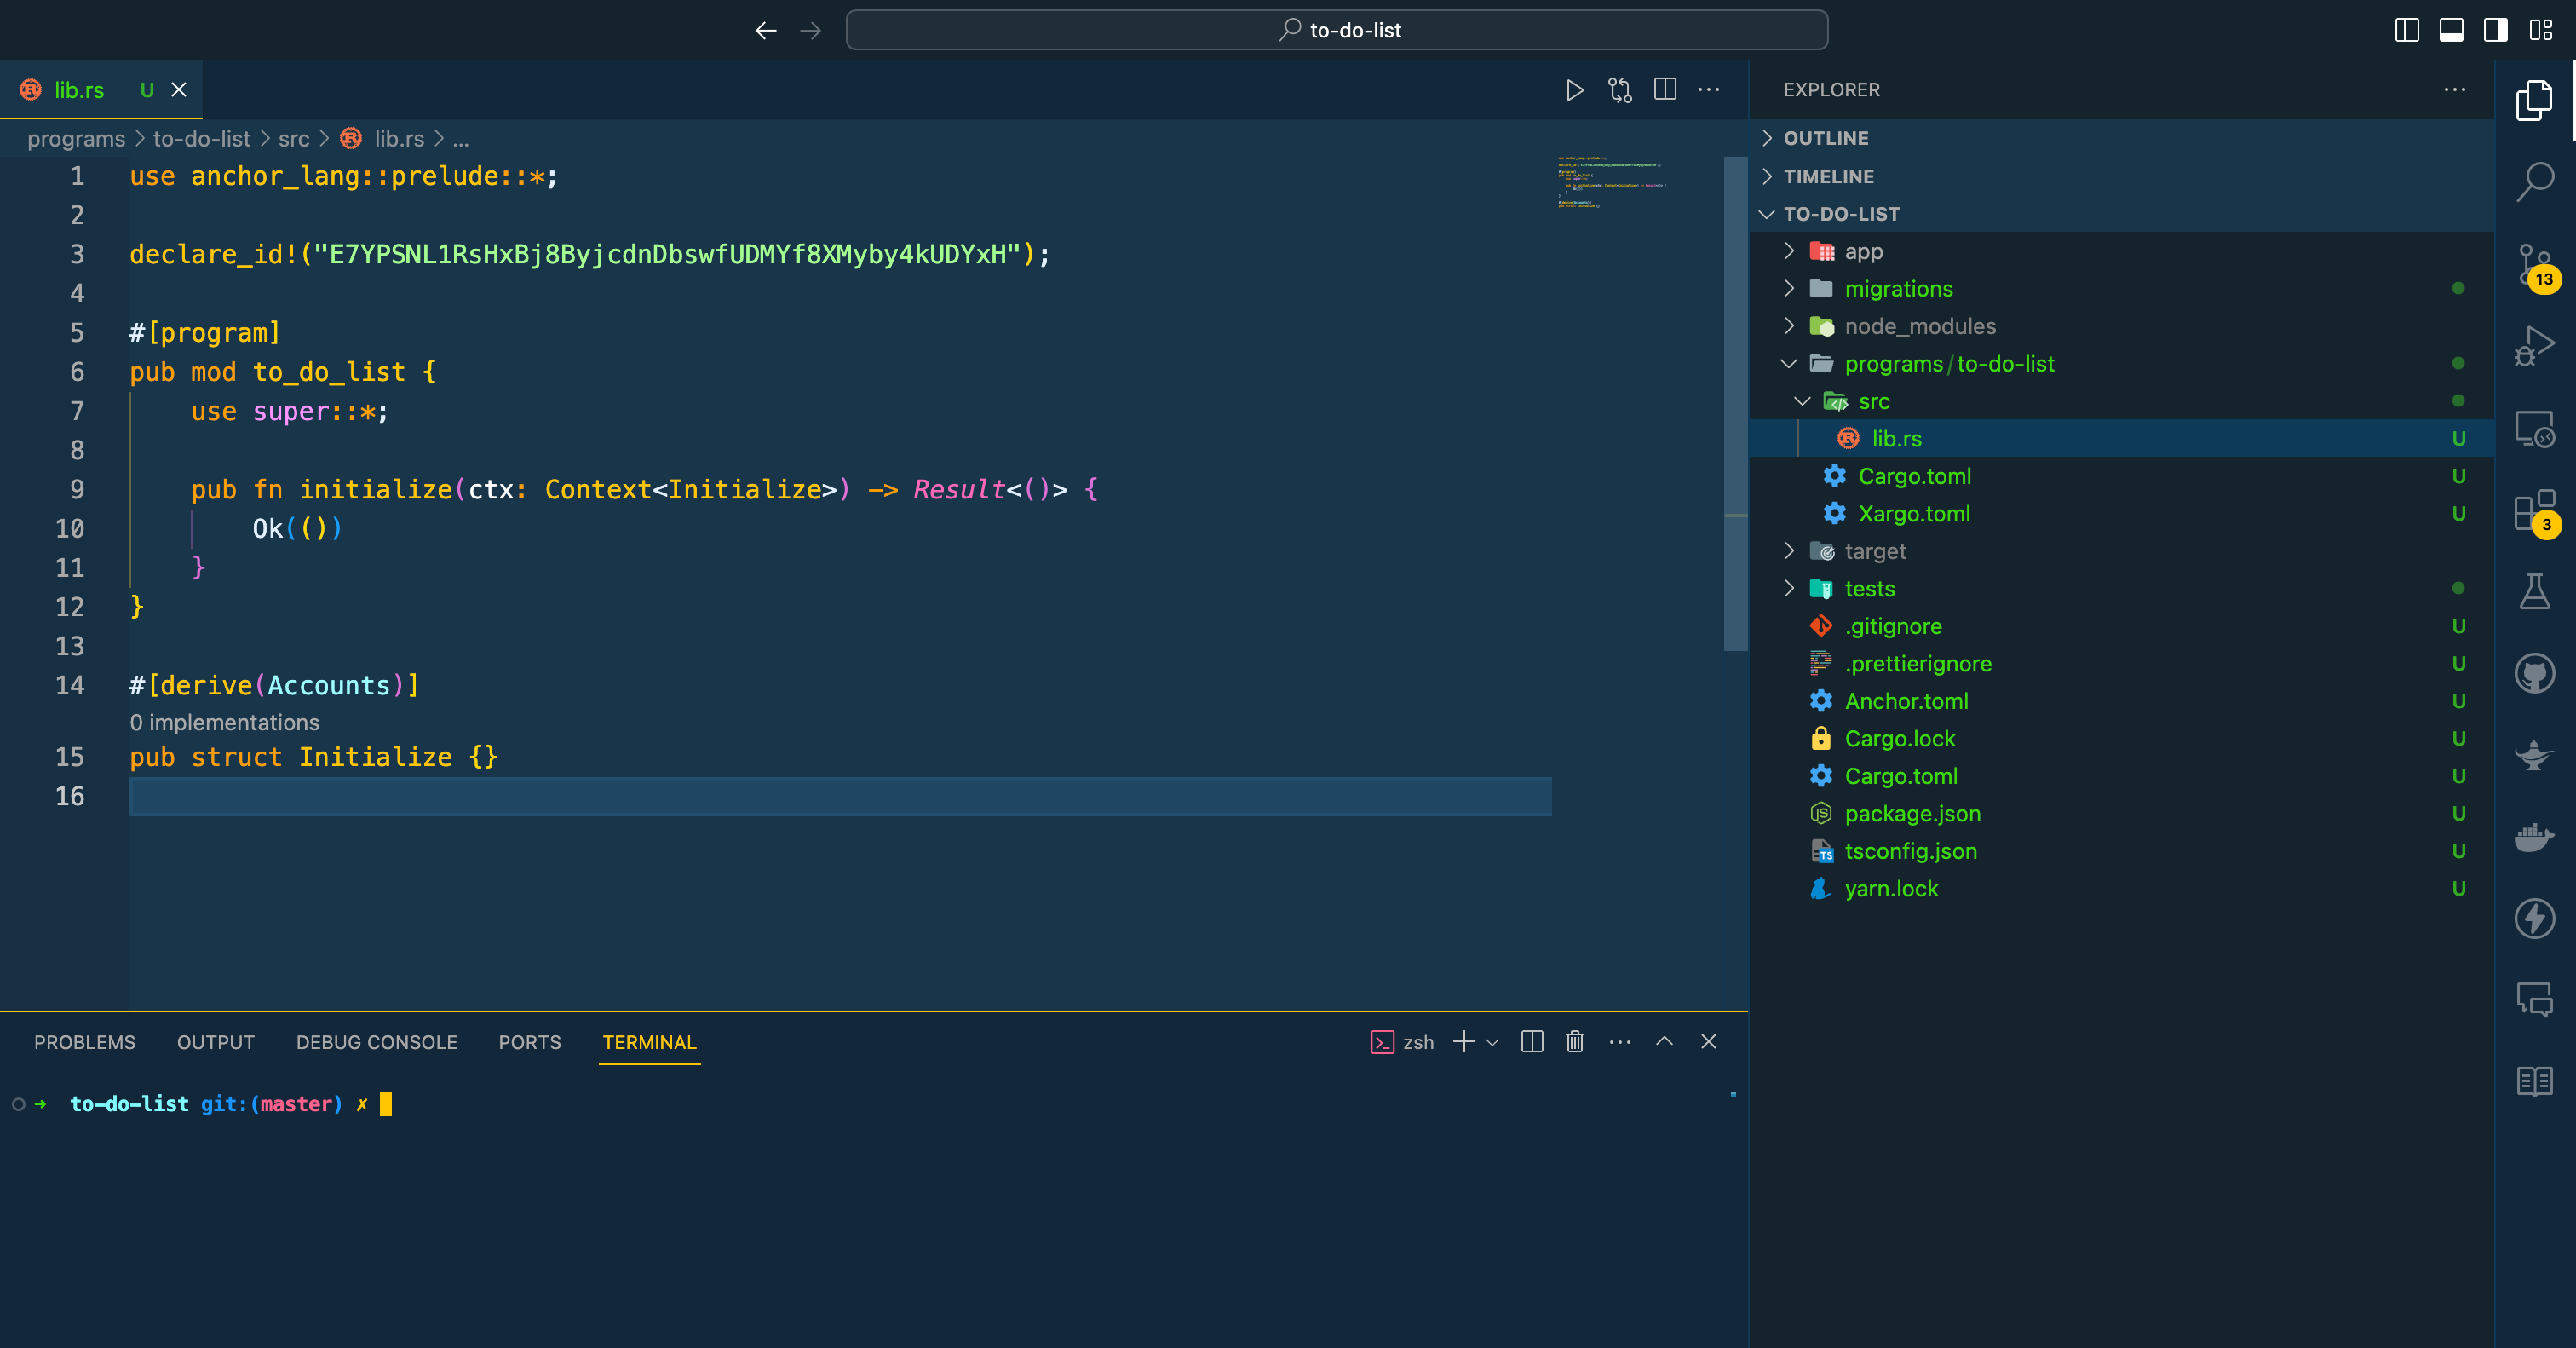
Task: Open Anchor.toml in the explorer
Action: point(1906,701)
